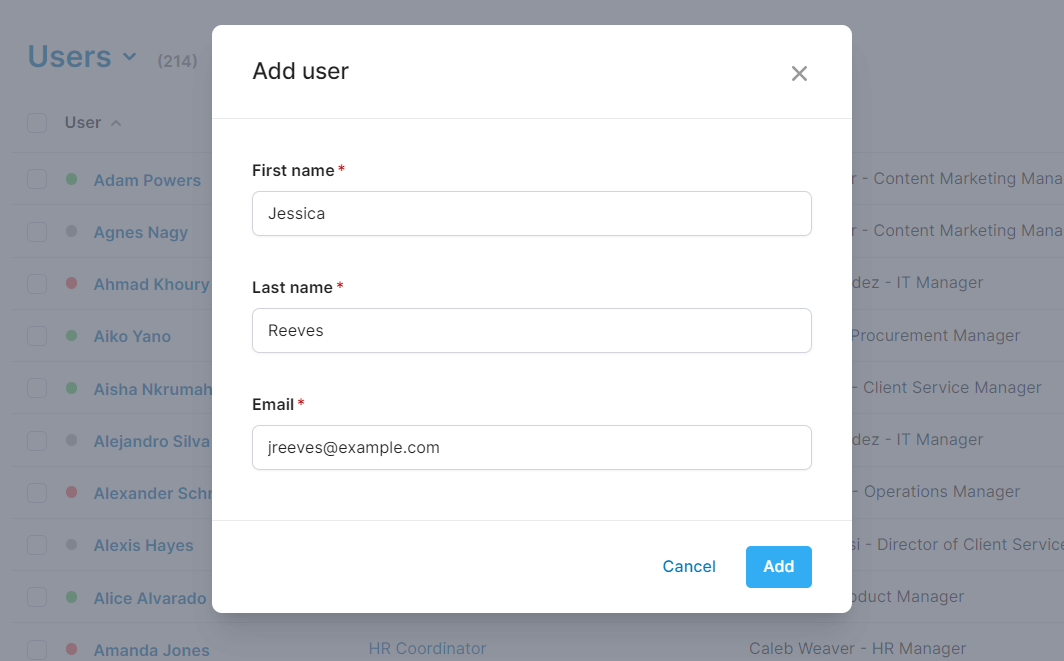Screen dimensions: 1064x661
Task: Click Adam Powers green status dot
Action: point(71,179)
